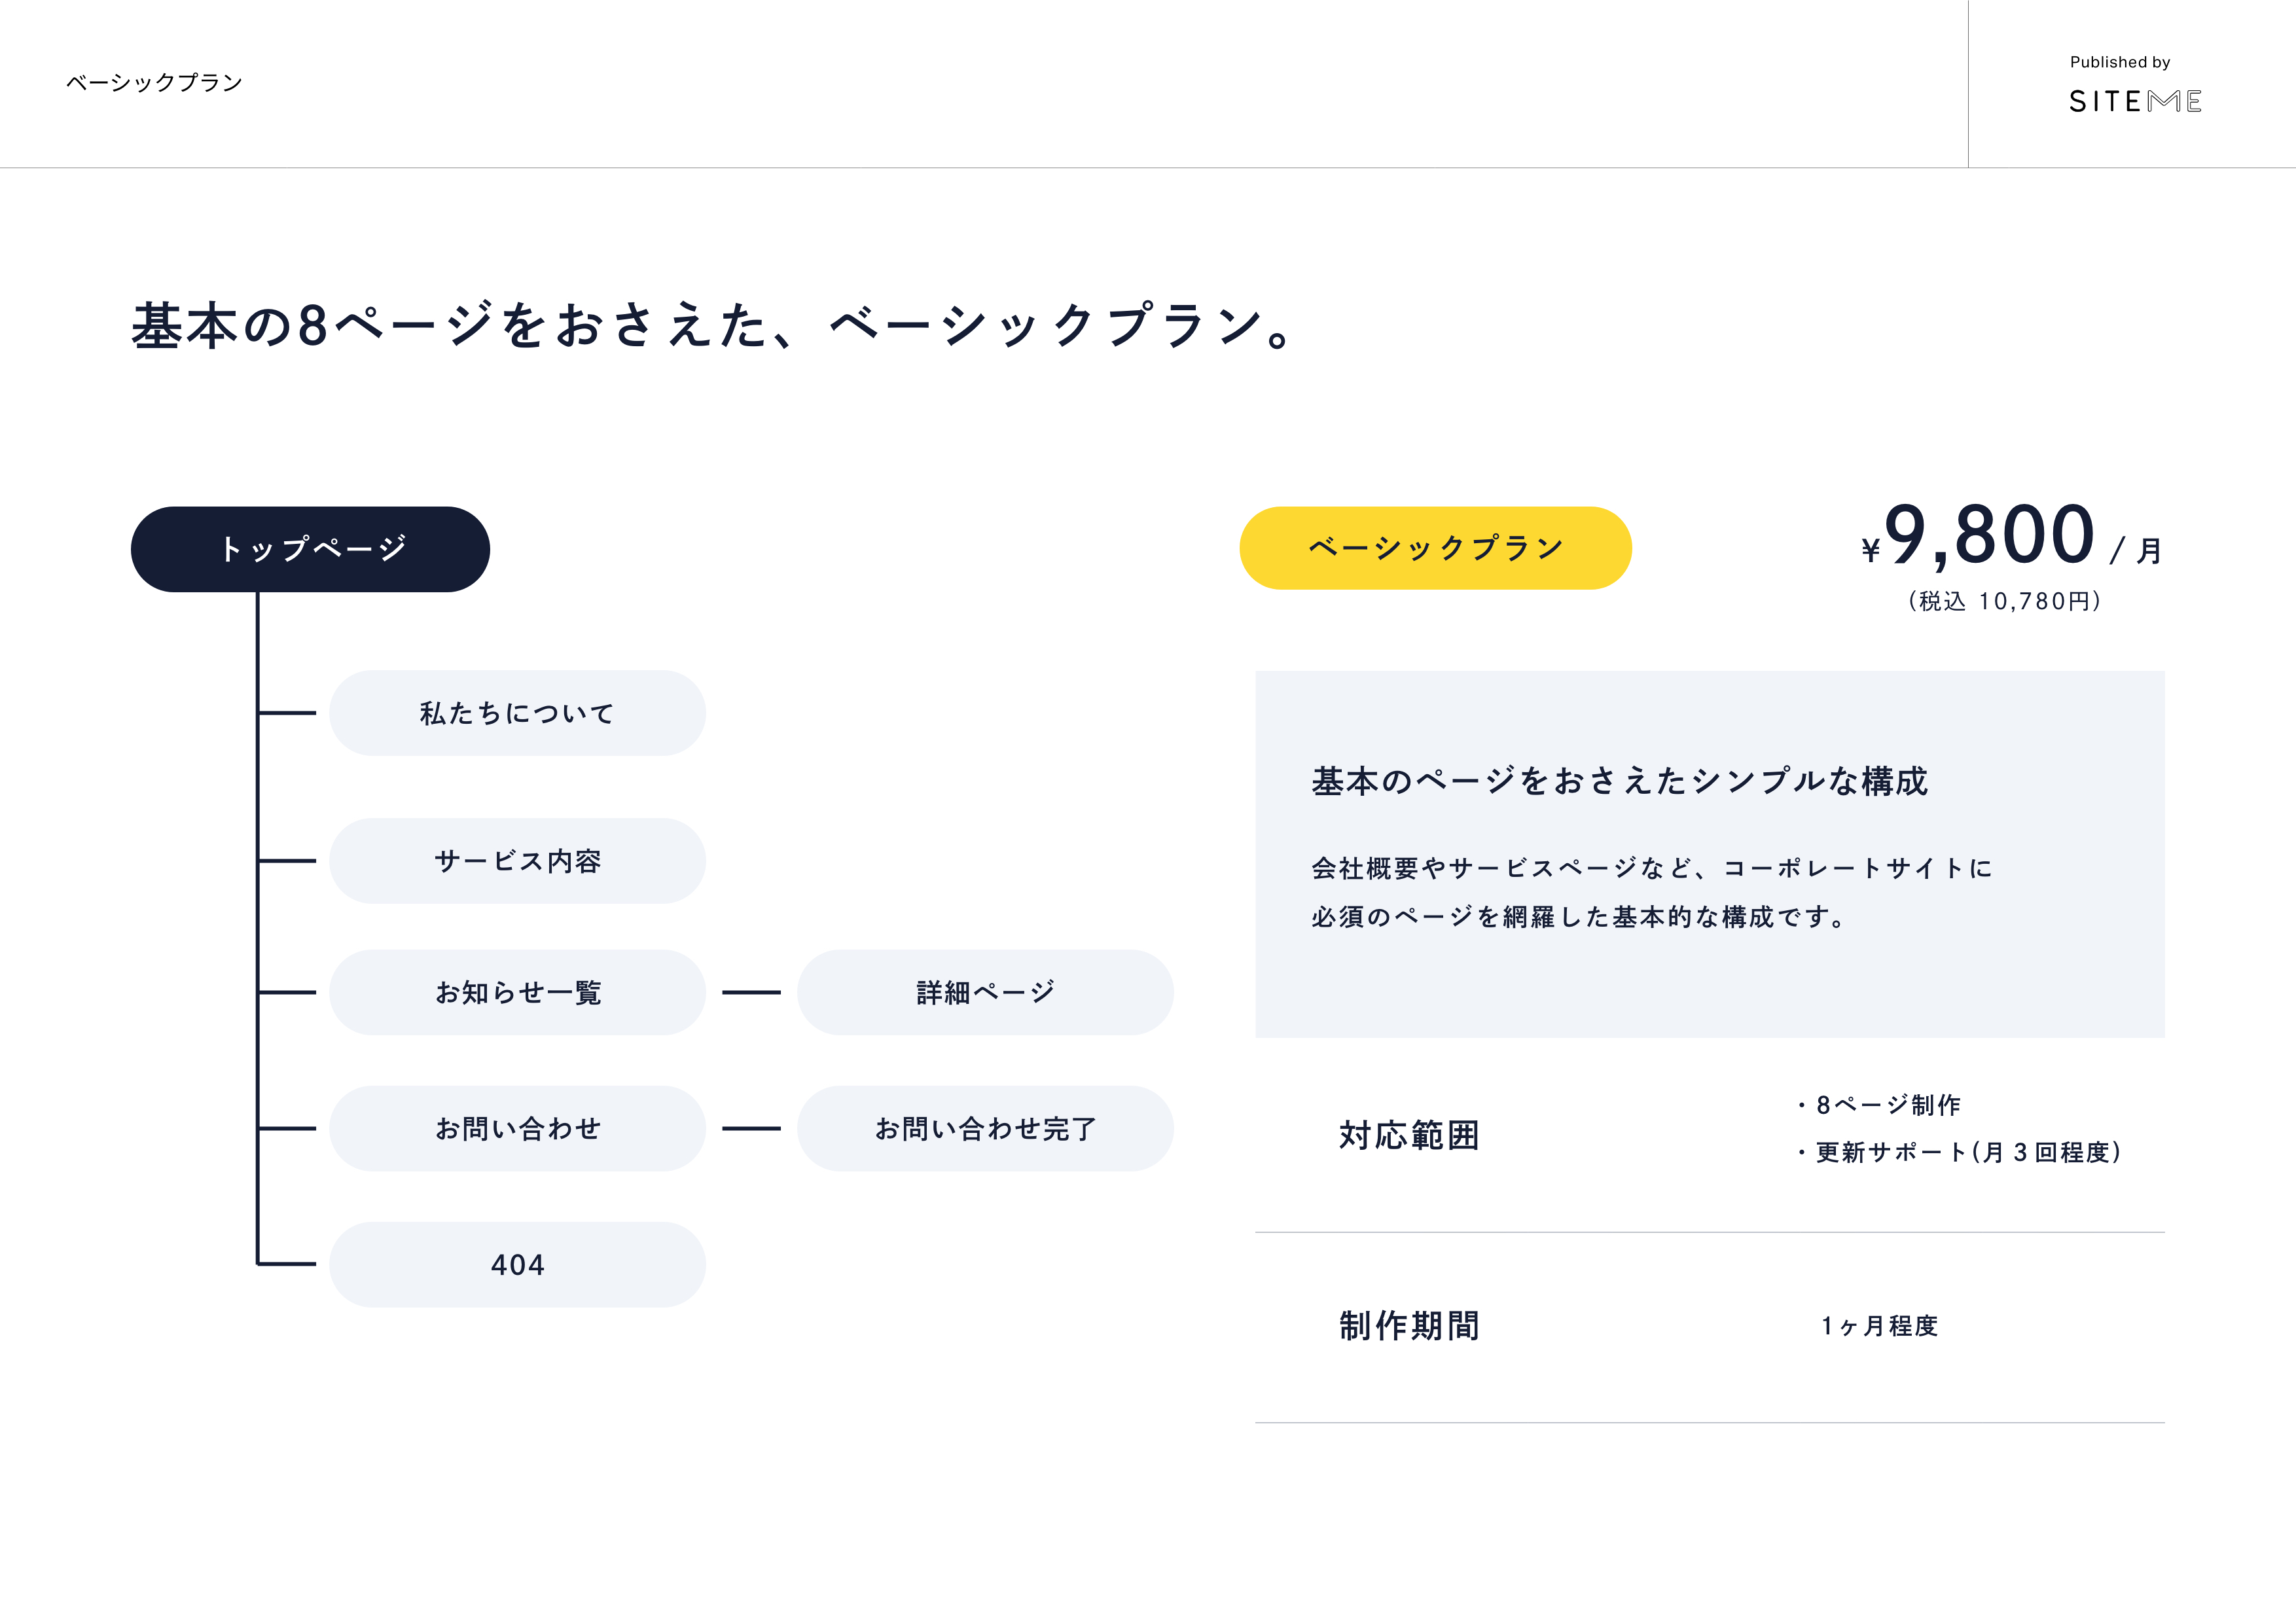Image resolution: width=2296 pixels, height=1623 pixels.
Task: Click the Published by text
Action: coord(2120,62)
